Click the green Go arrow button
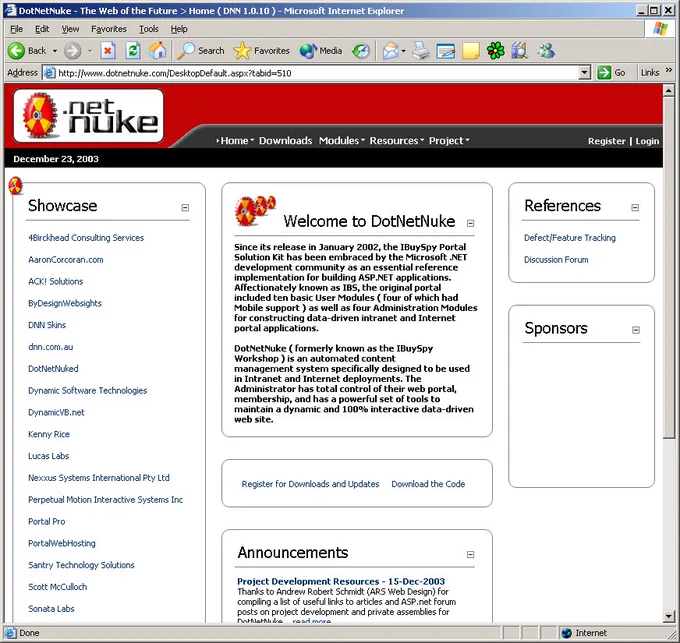680x643 pixels. pos(604,72)
